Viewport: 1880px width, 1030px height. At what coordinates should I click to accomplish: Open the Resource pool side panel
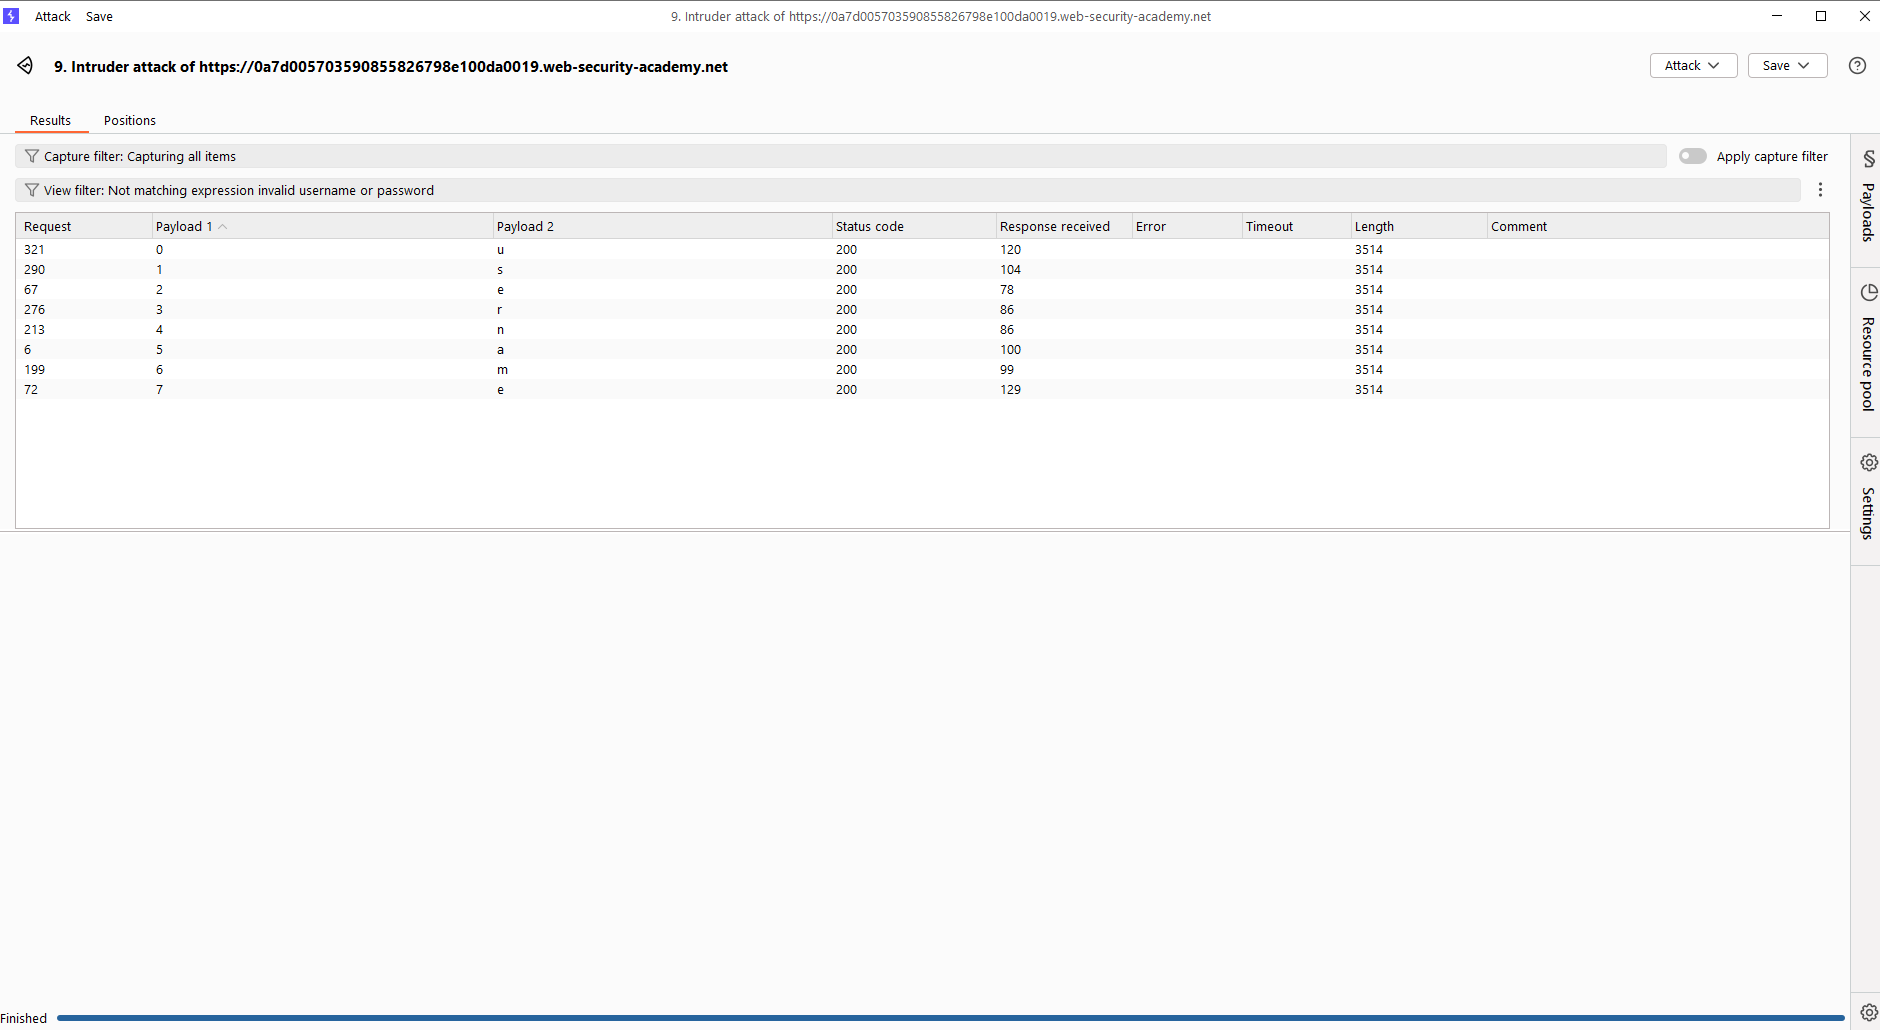[1867, 350]
